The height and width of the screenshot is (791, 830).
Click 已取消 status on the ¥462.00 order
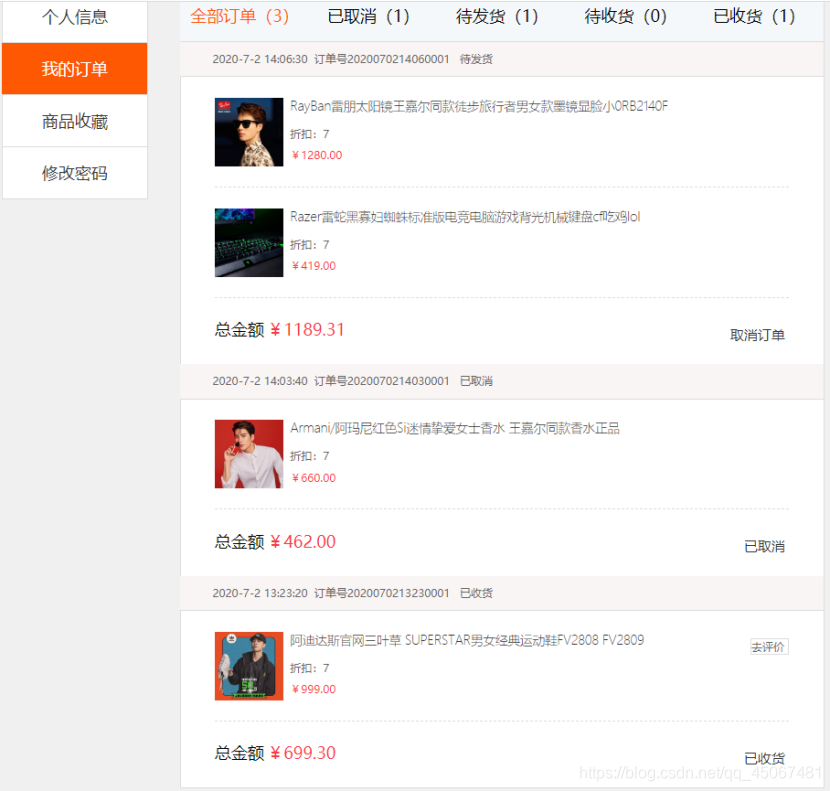tap(764, 546)
